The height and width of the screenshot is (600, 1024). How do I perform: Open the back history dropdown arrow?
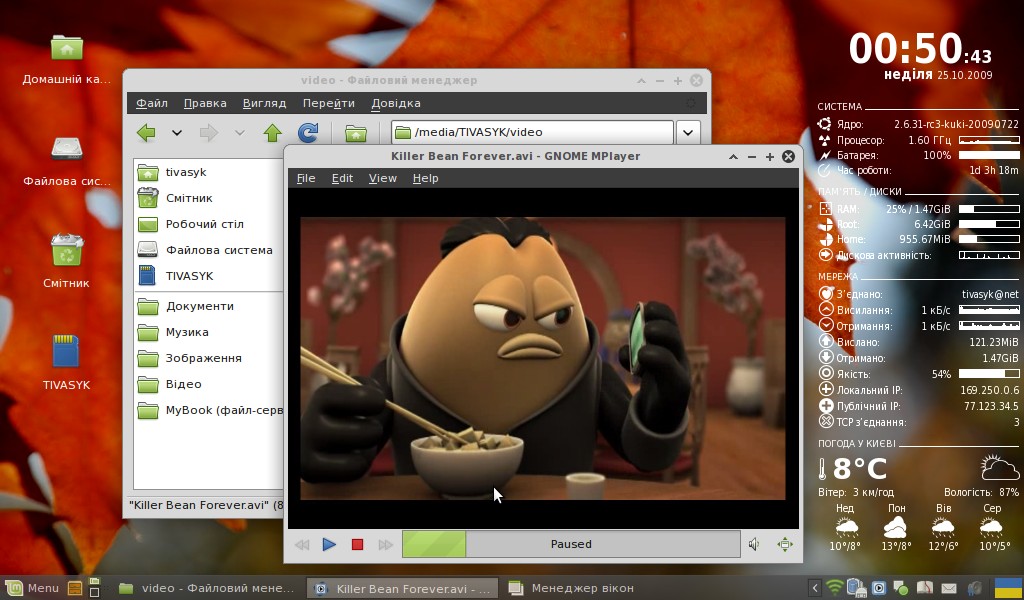176,133
